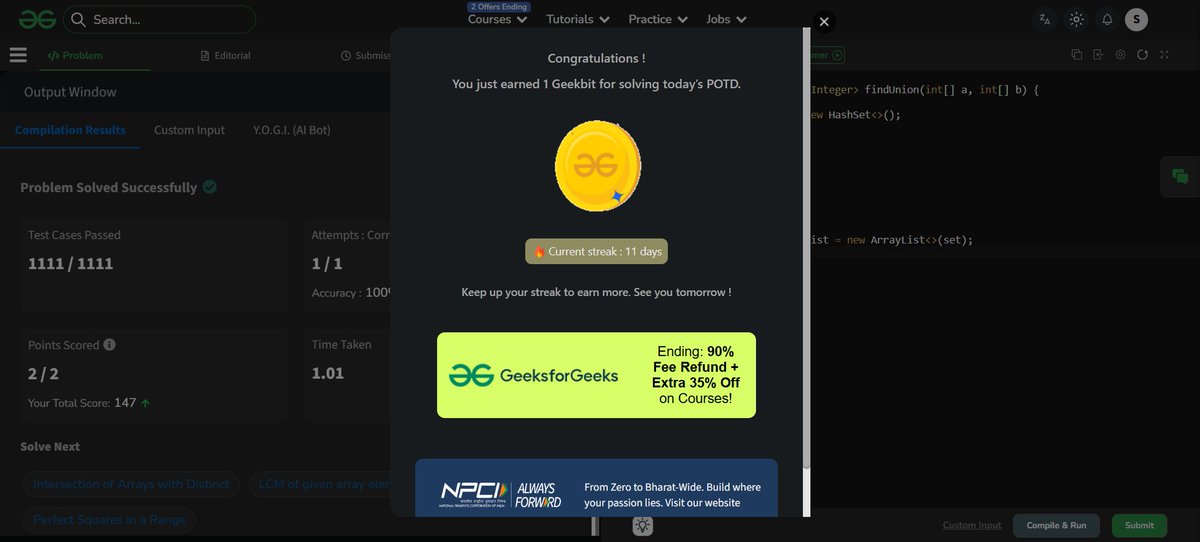Switch to the Problem tab

coord(75,55)
